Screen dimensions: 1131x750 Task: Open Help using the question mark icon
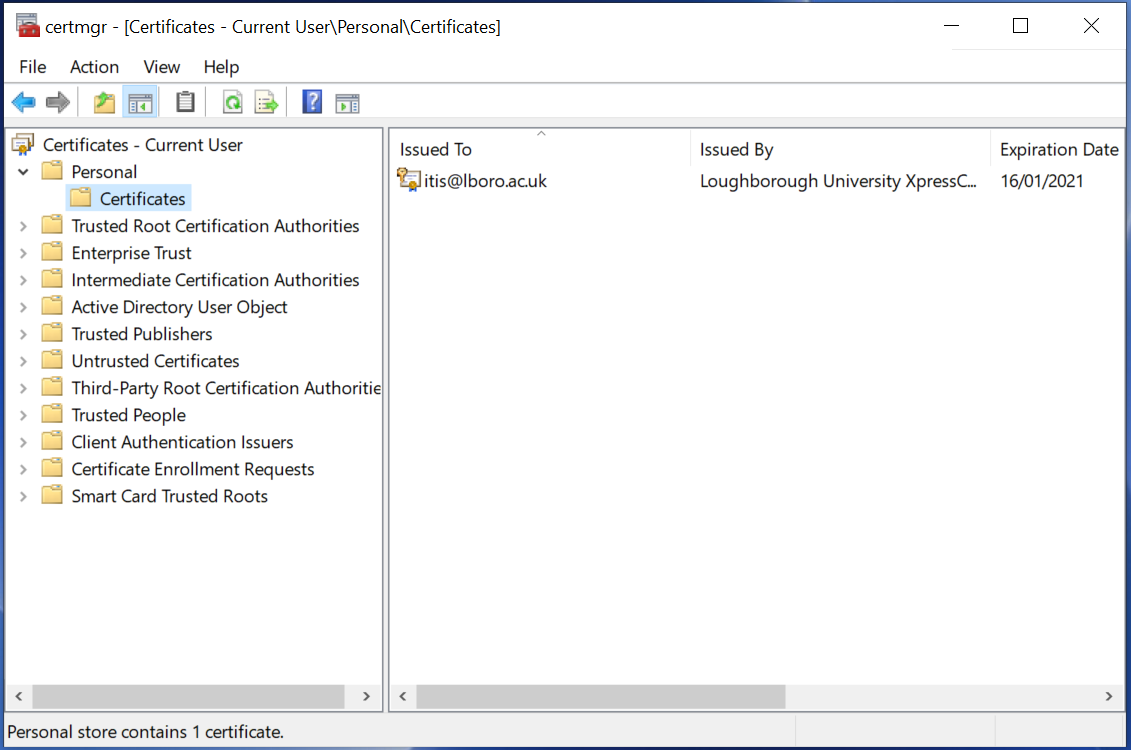[312, 101]
